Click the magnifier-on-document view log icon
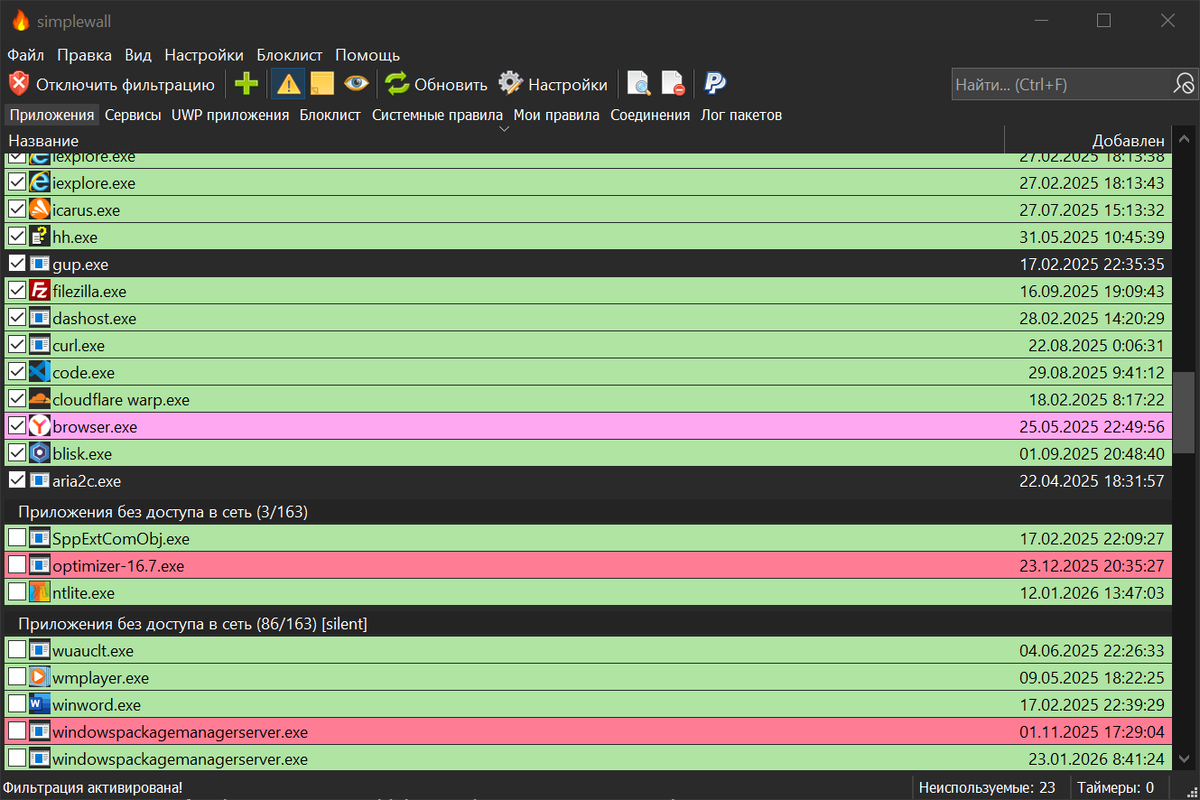 tap(638, 84)
